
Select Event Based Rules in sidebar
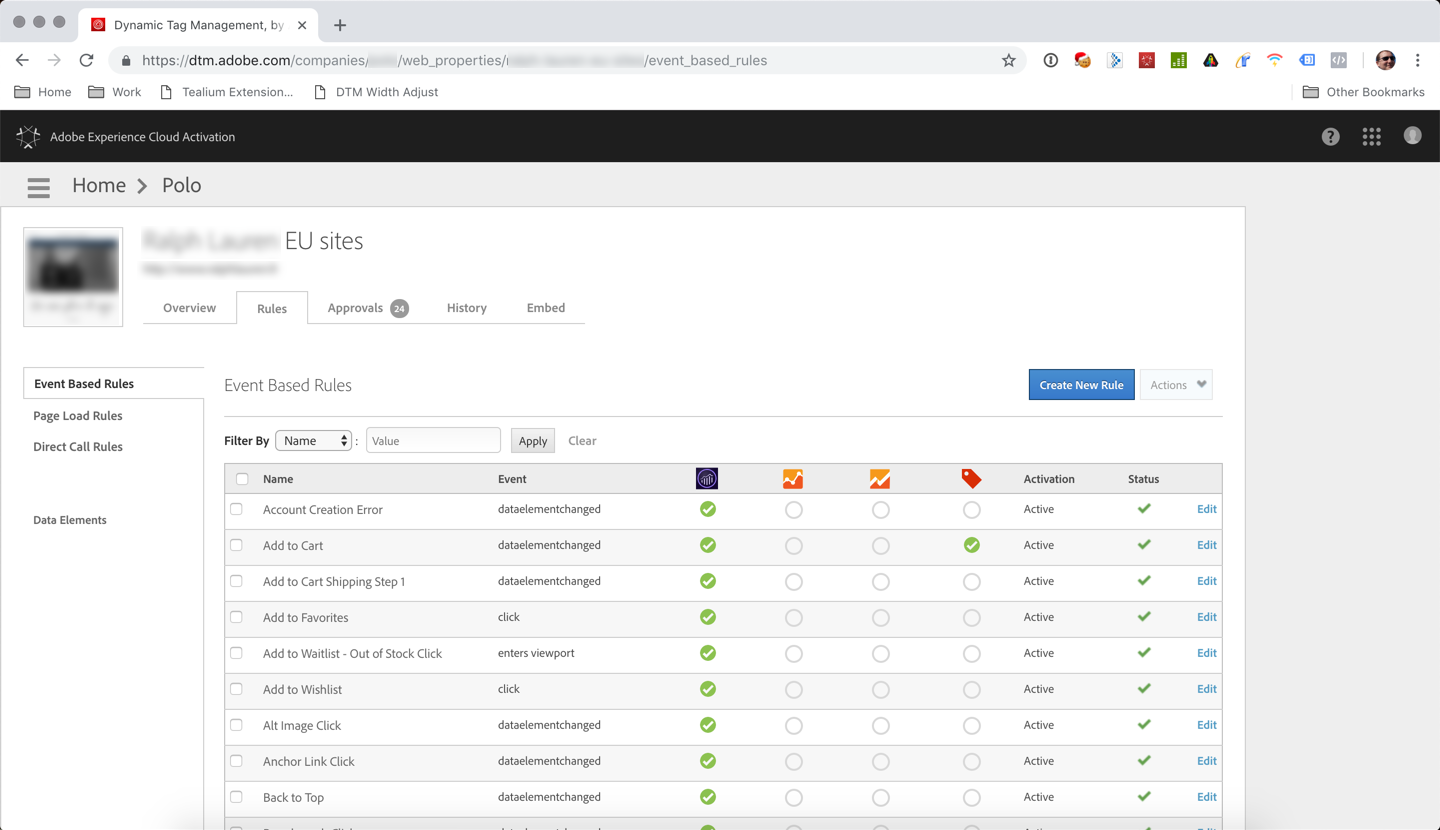[x=113, y=383]
